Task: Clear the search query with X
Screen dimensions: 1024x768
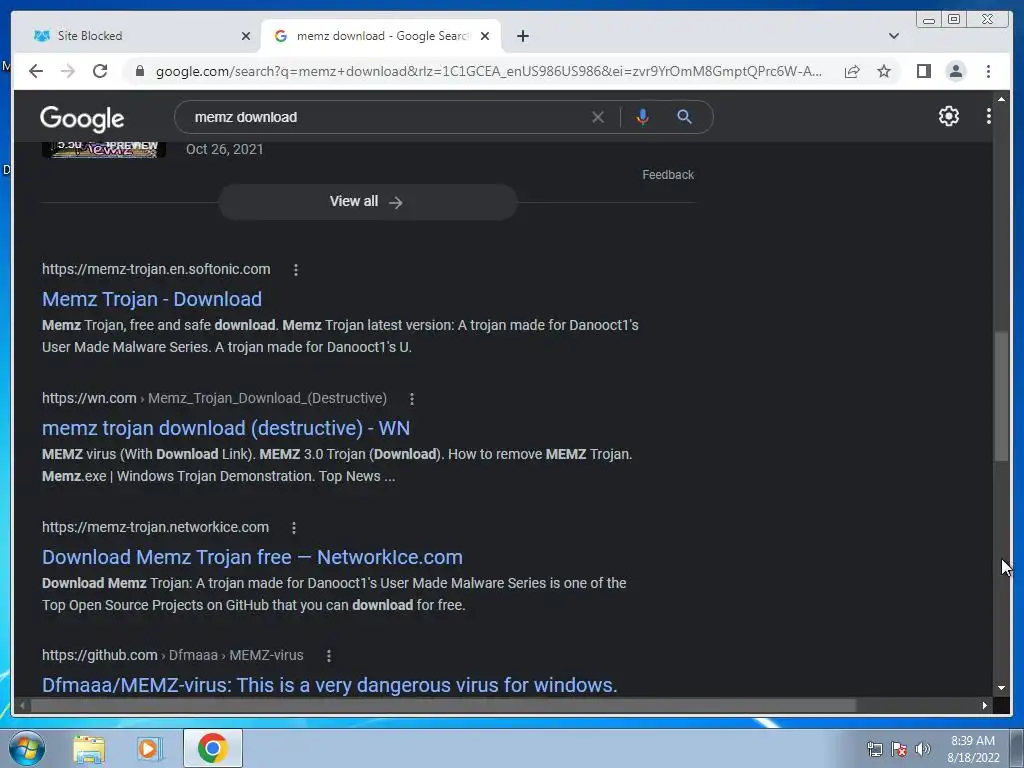Action: [x=598, y=118]
